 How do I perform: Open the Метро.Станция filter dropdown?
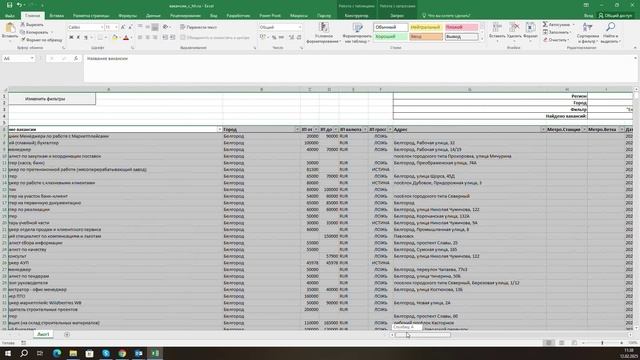pyautogui.click(x=584, y=129)
